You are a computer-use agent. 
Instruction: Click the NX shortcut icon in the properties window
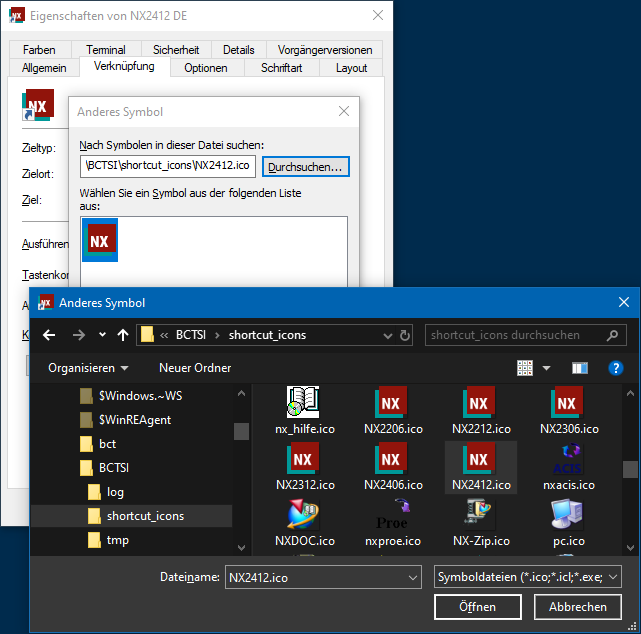(38, 105)
